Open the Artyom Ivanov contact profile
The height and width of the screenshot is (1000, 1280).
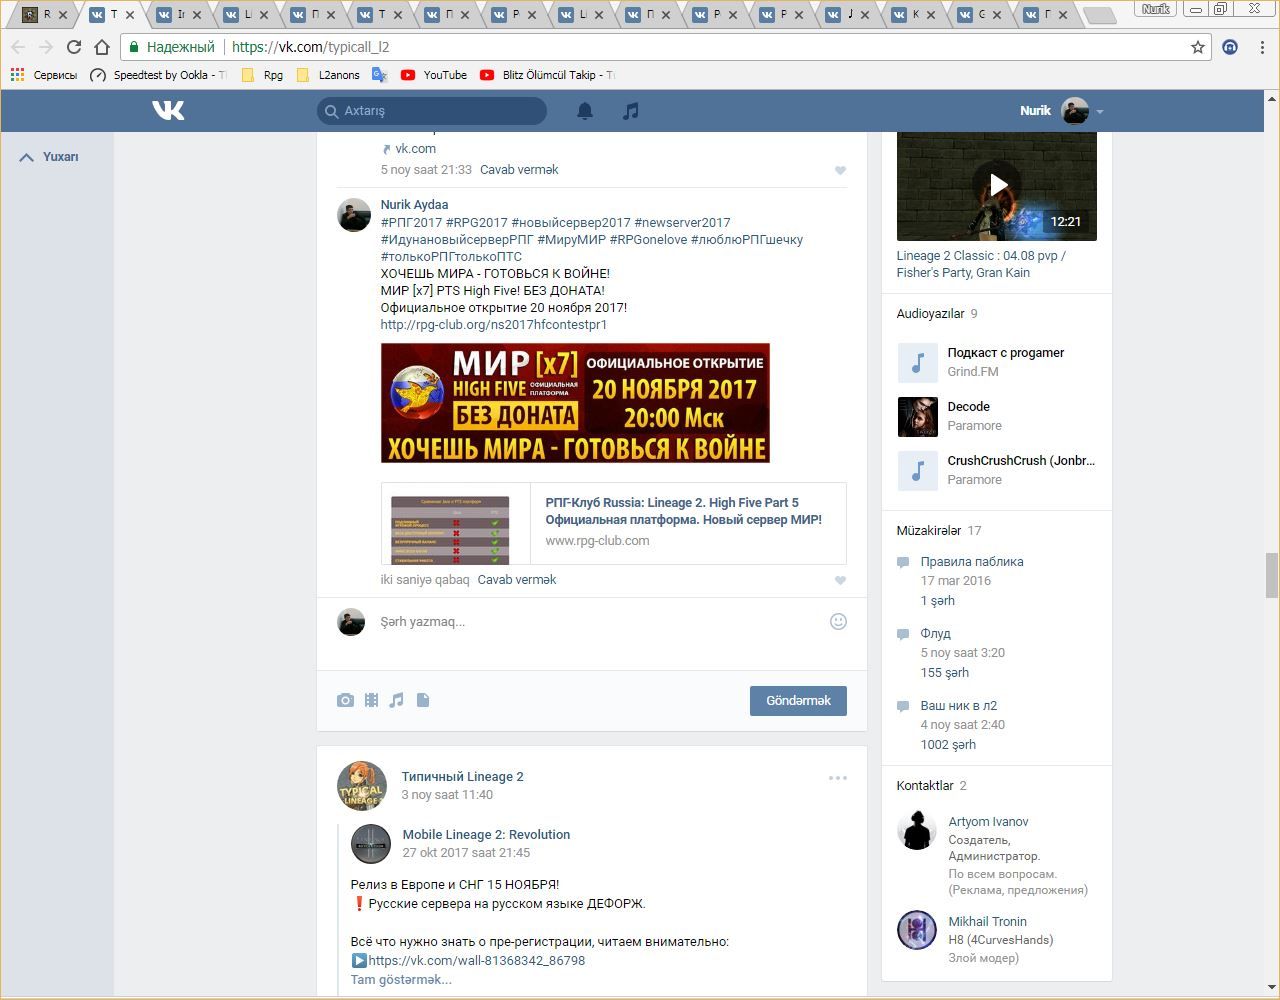pyautogui.click(x=988, y=822)
